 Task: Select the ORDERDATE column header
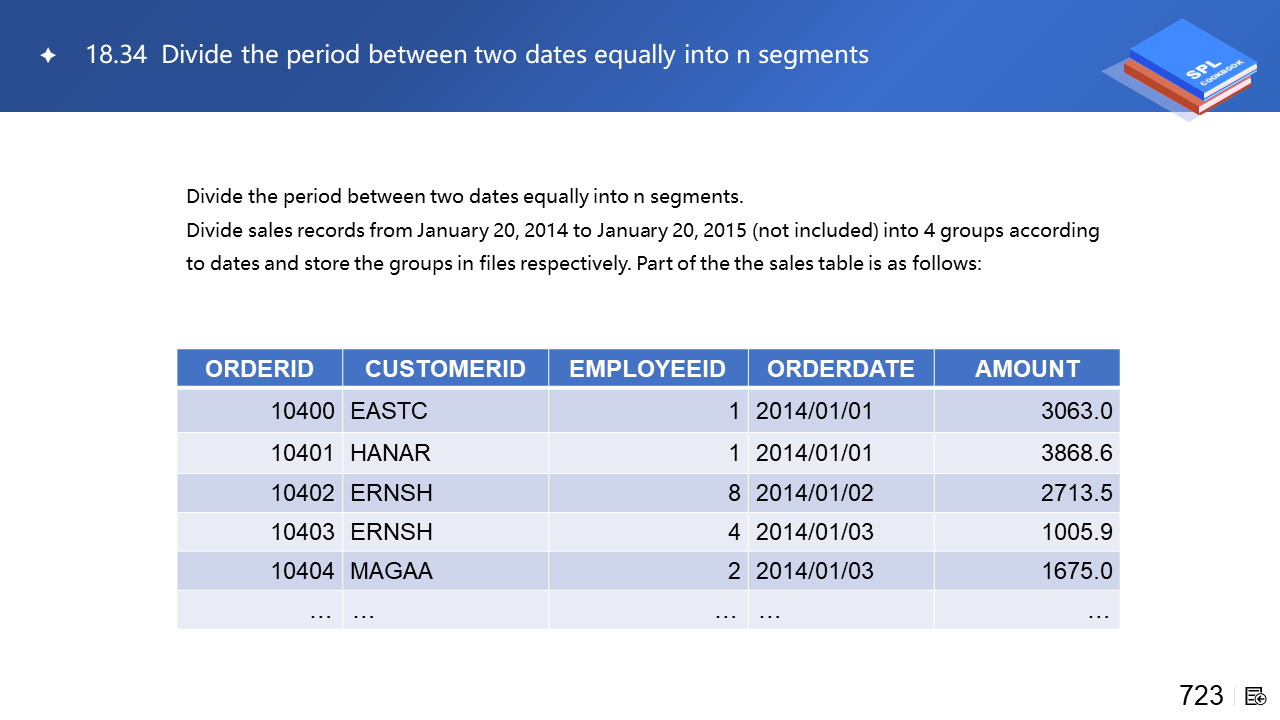coord(840,368)
